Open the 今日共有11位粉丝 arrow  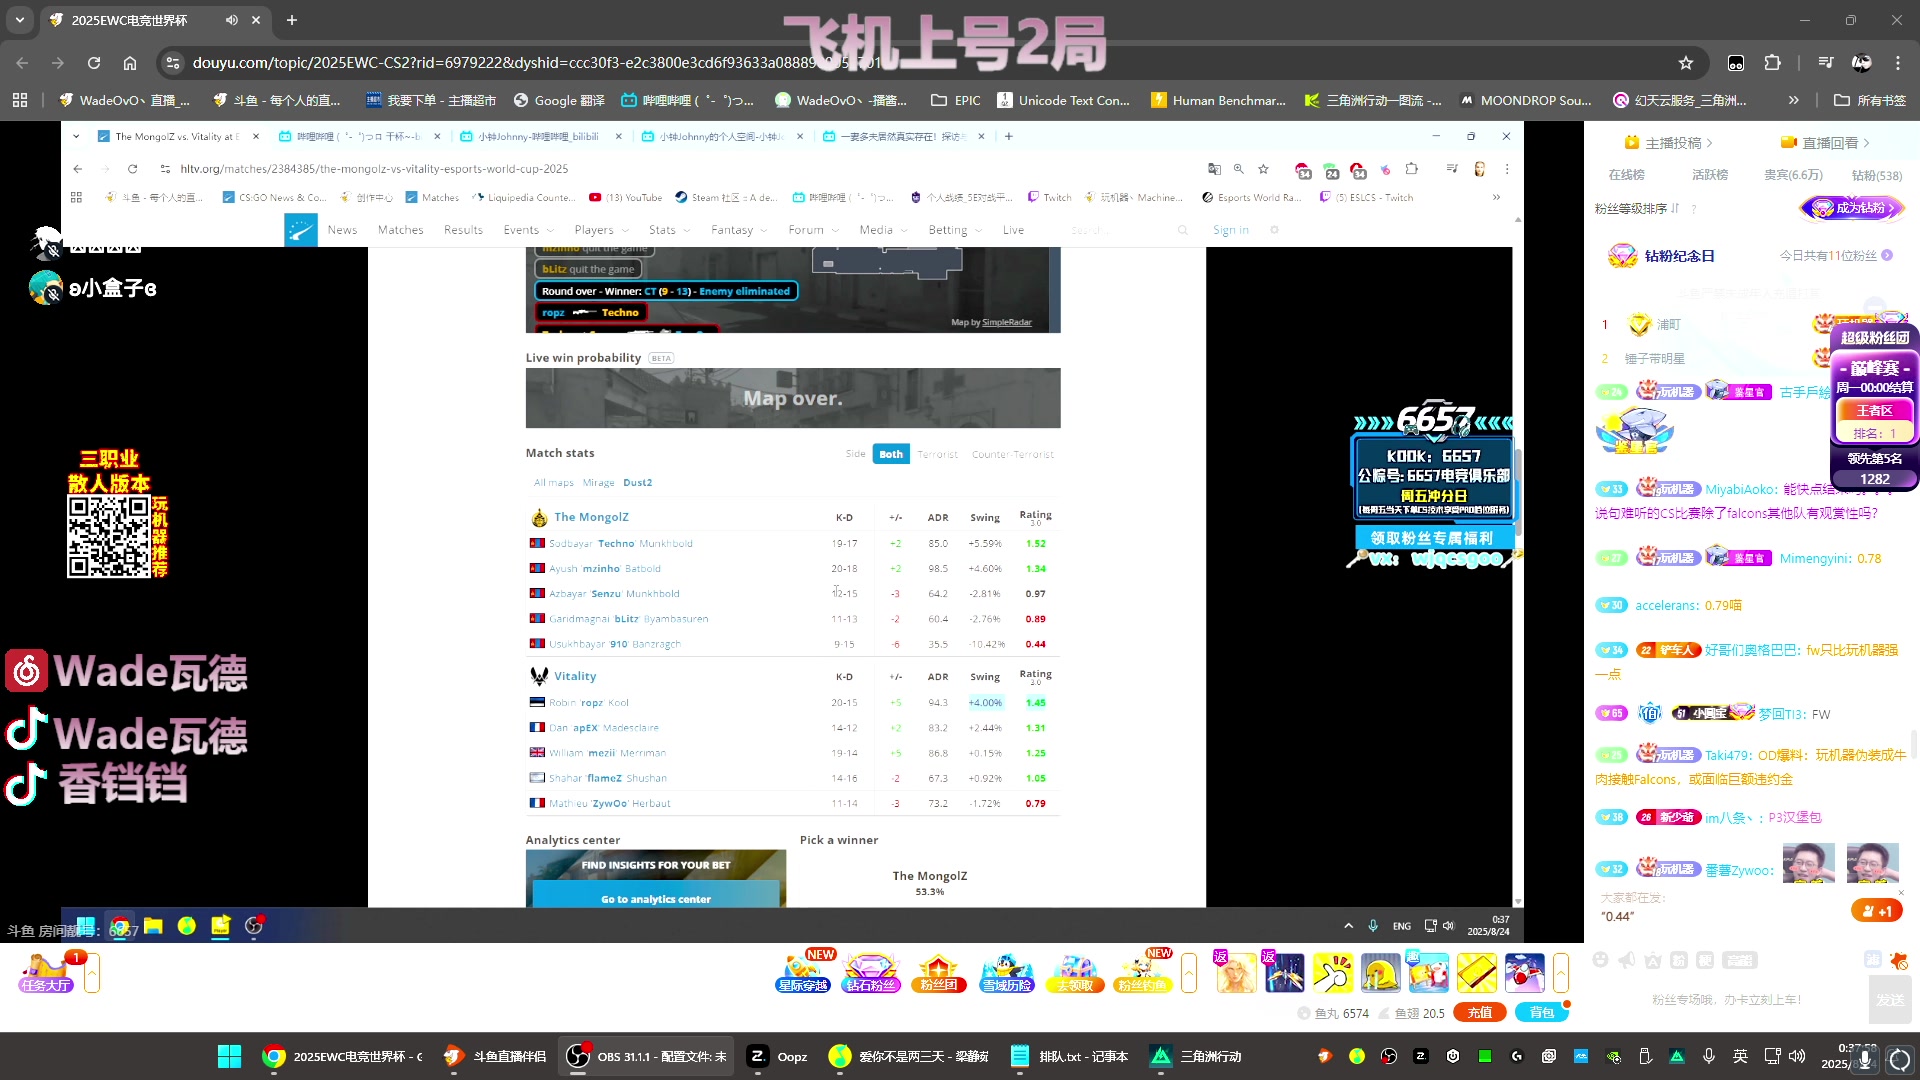pos(1887,256)
